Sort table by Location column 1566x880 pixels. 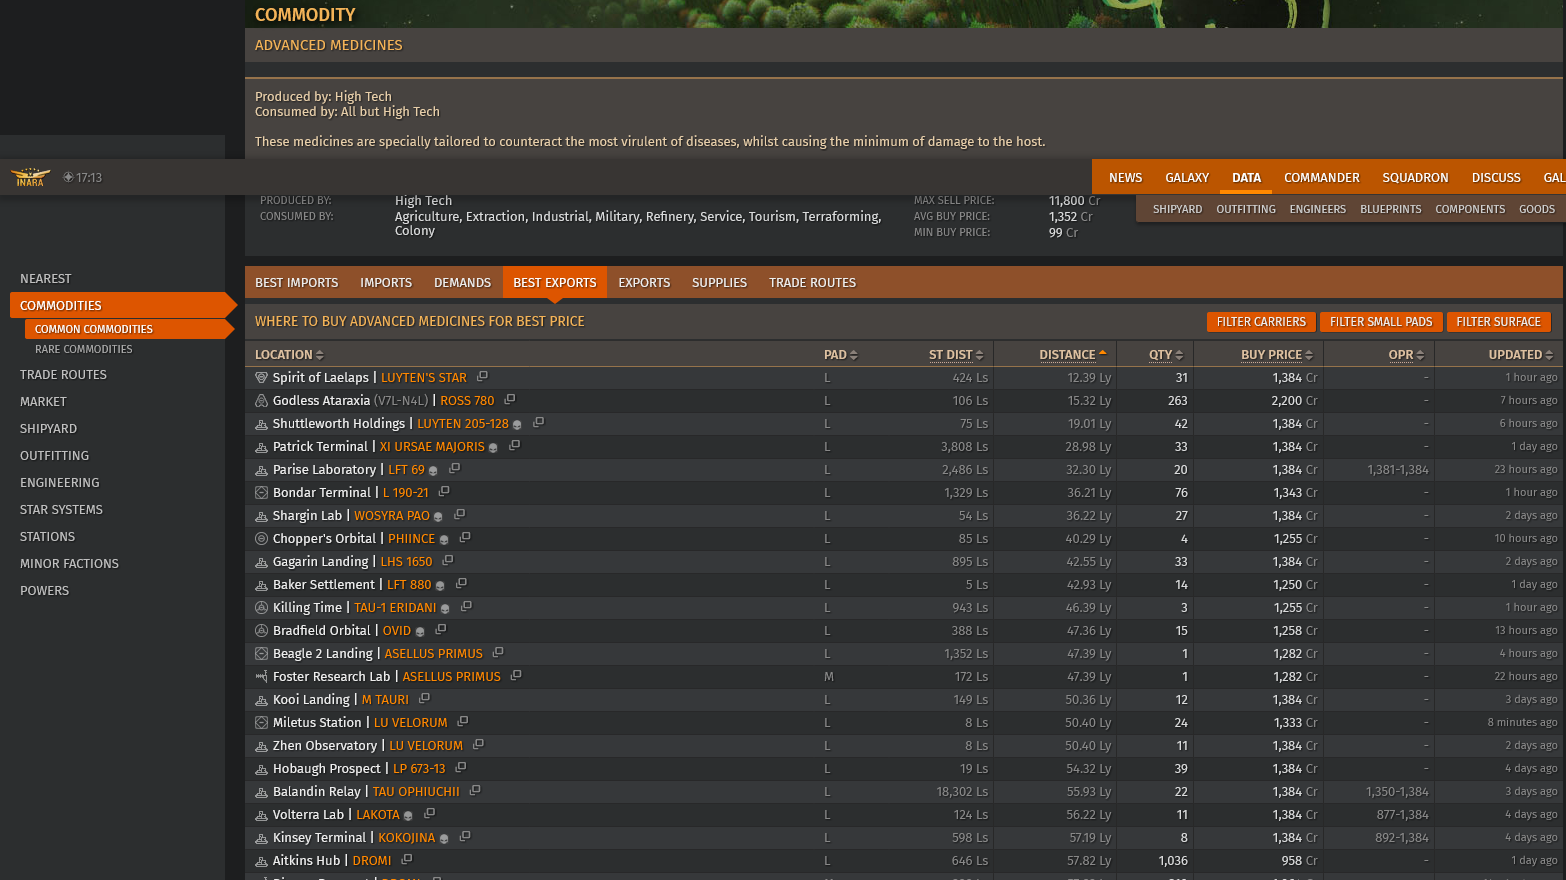[289, 355]
